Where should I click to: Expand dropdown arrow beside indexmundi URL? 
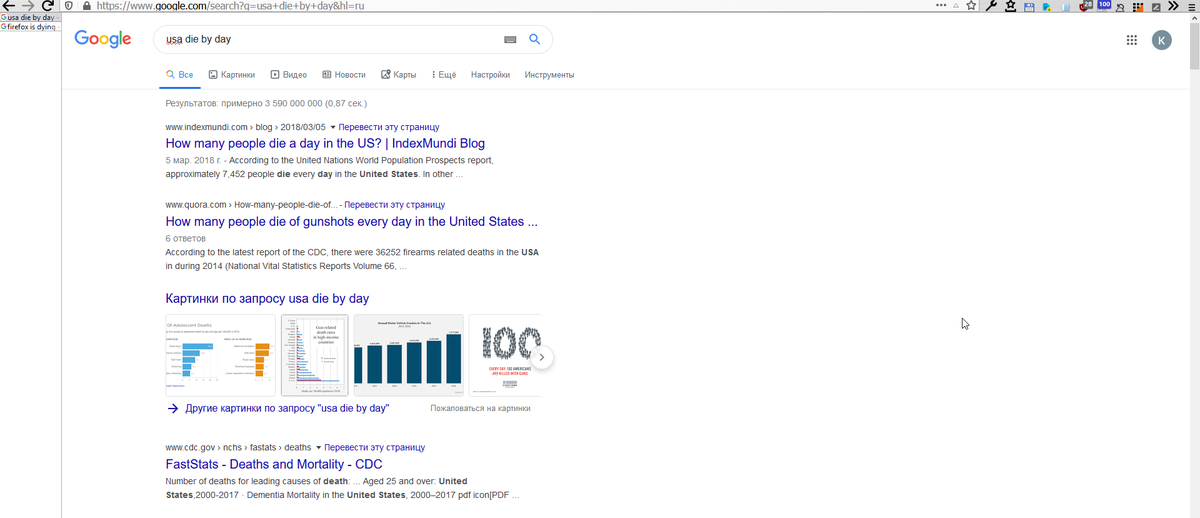333,128
